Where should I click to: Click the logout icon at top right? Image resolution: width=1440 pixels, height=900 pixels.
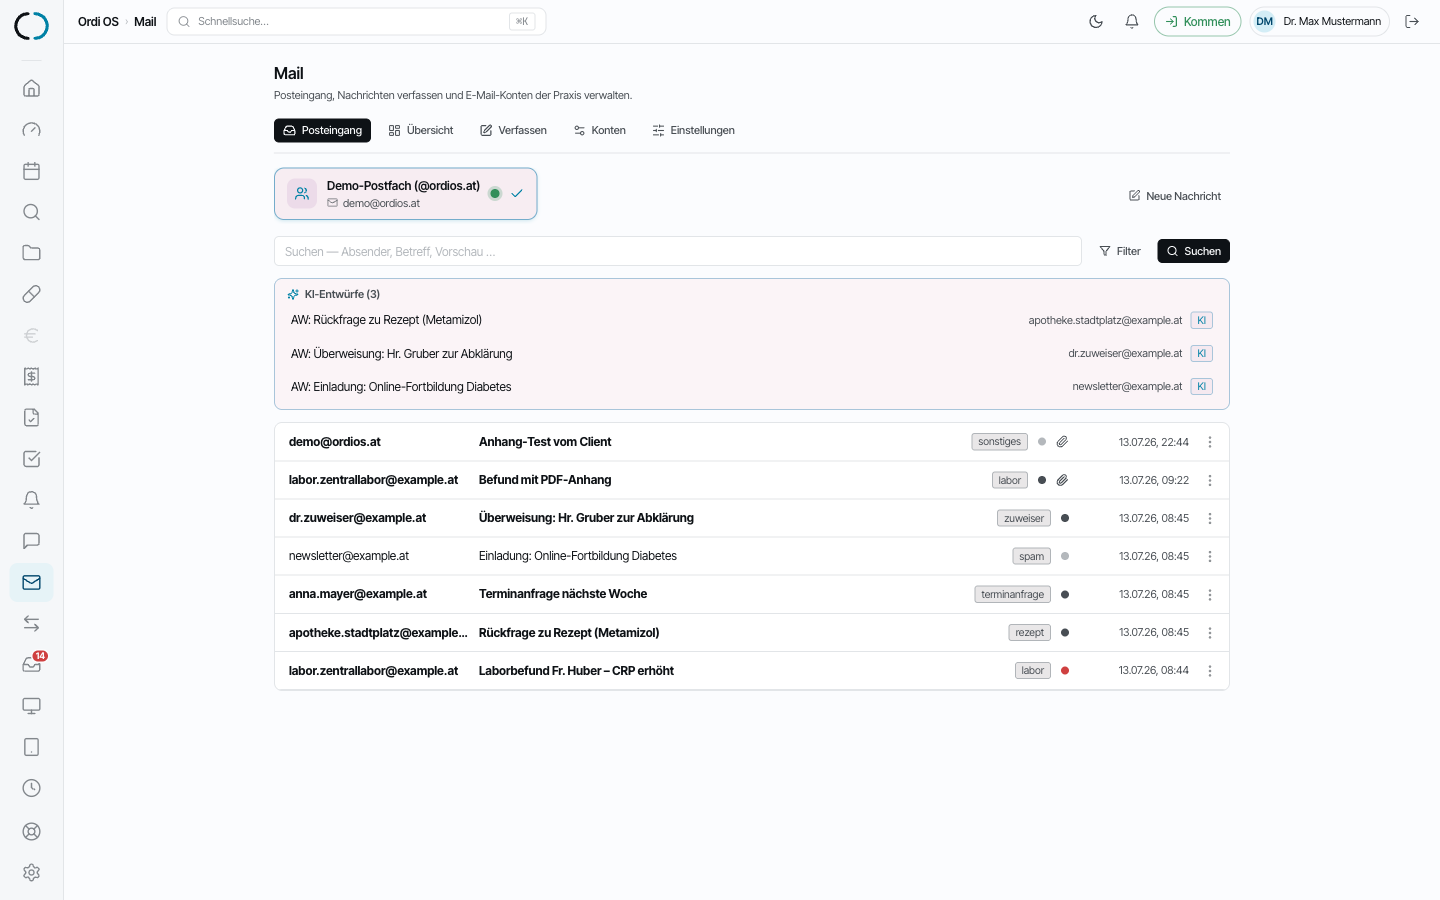pyautogui.click(x=1412, y=21)
